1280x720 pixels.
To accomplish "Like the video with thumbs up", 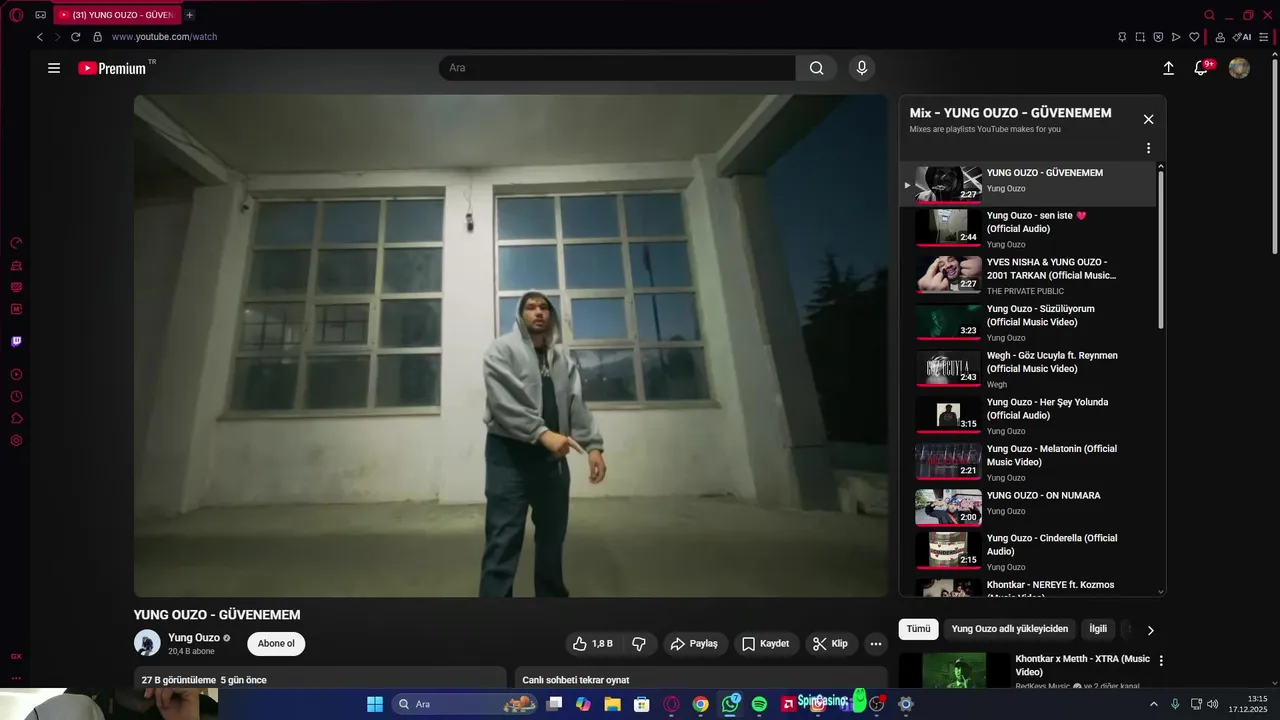I will [x=592, y=644].
